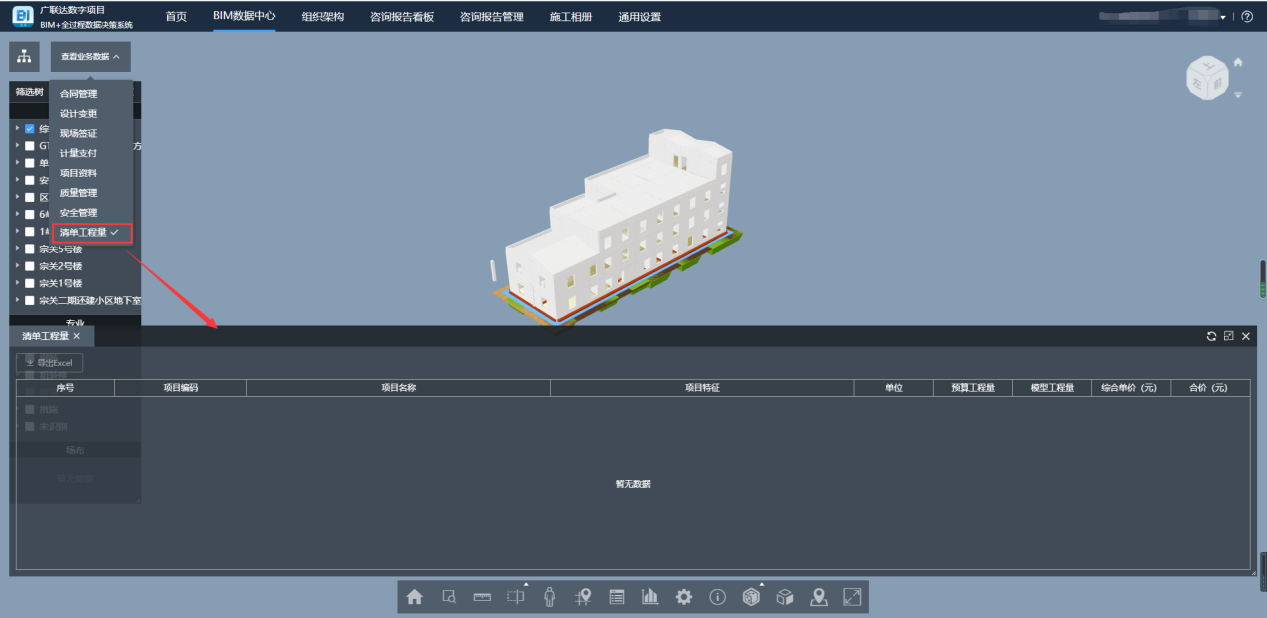Viewport: 1267px width, 618px height.
Task: Choose 现场签证 in the business data menu
Action: pyautogui.click(x=79, y=134)
